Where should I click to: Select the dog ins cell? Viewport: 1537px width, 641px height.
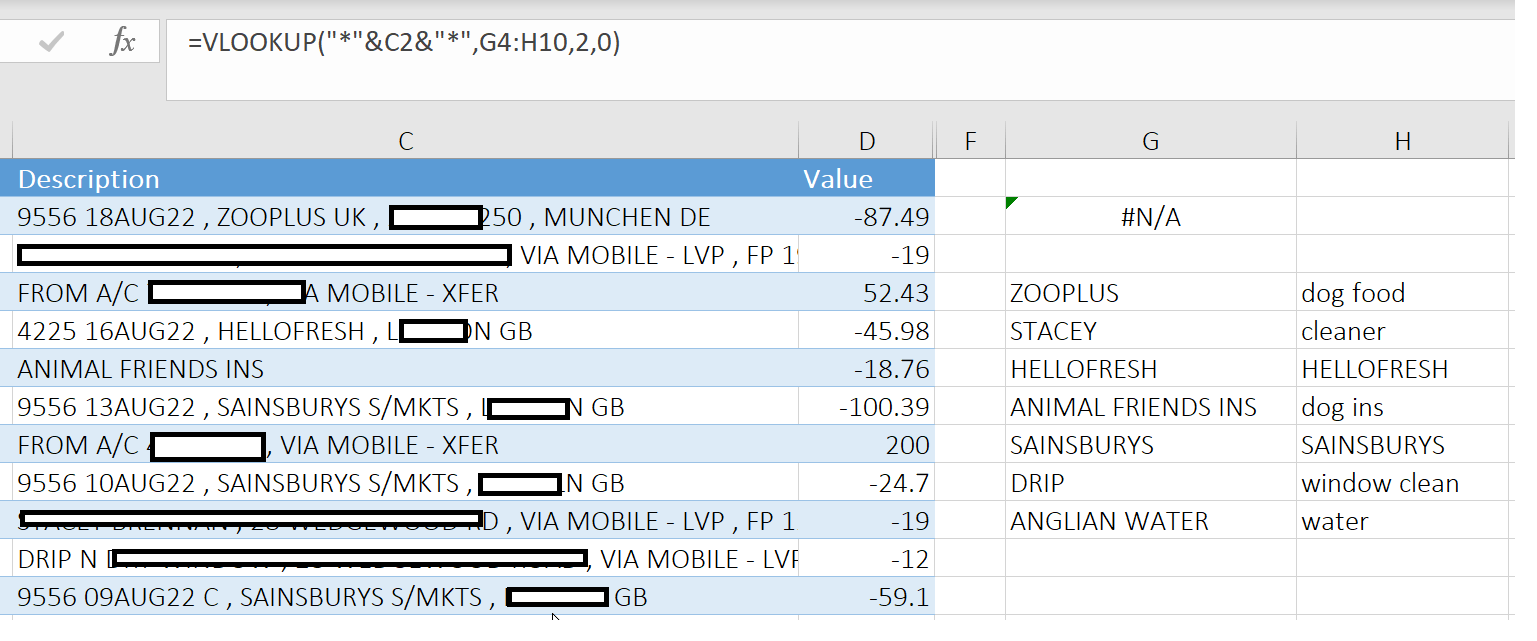[x=1402, y=407]
